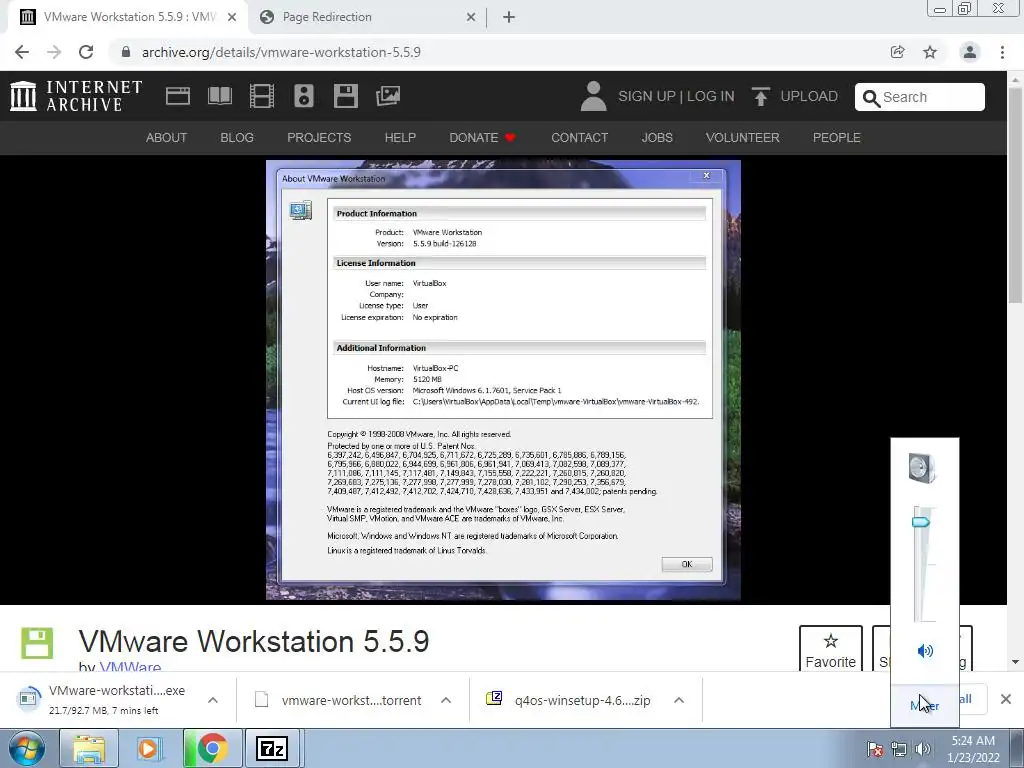Open the CONTACT menu item
The image size is (1024, 768).
click(x=579, y=138)
